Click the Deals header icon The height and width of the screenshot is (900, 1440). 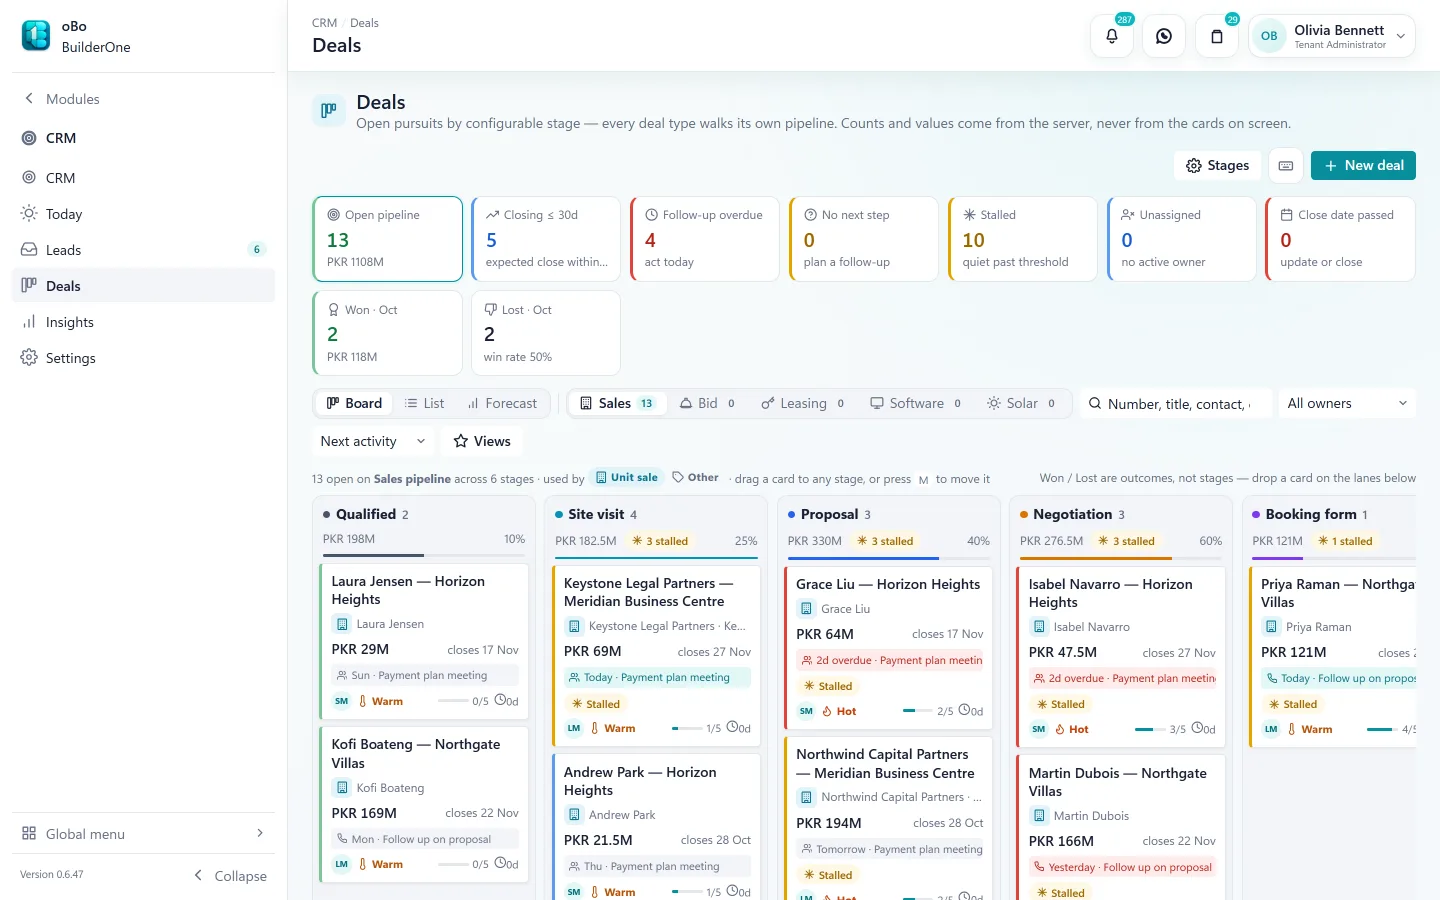click(x=328, y=111)
